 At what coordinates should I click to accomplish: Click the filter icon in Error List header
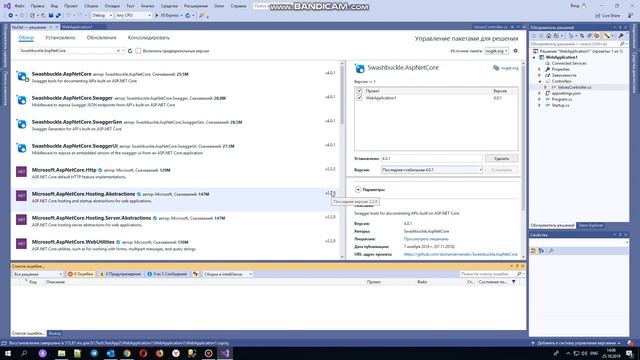tap(513, 282)
